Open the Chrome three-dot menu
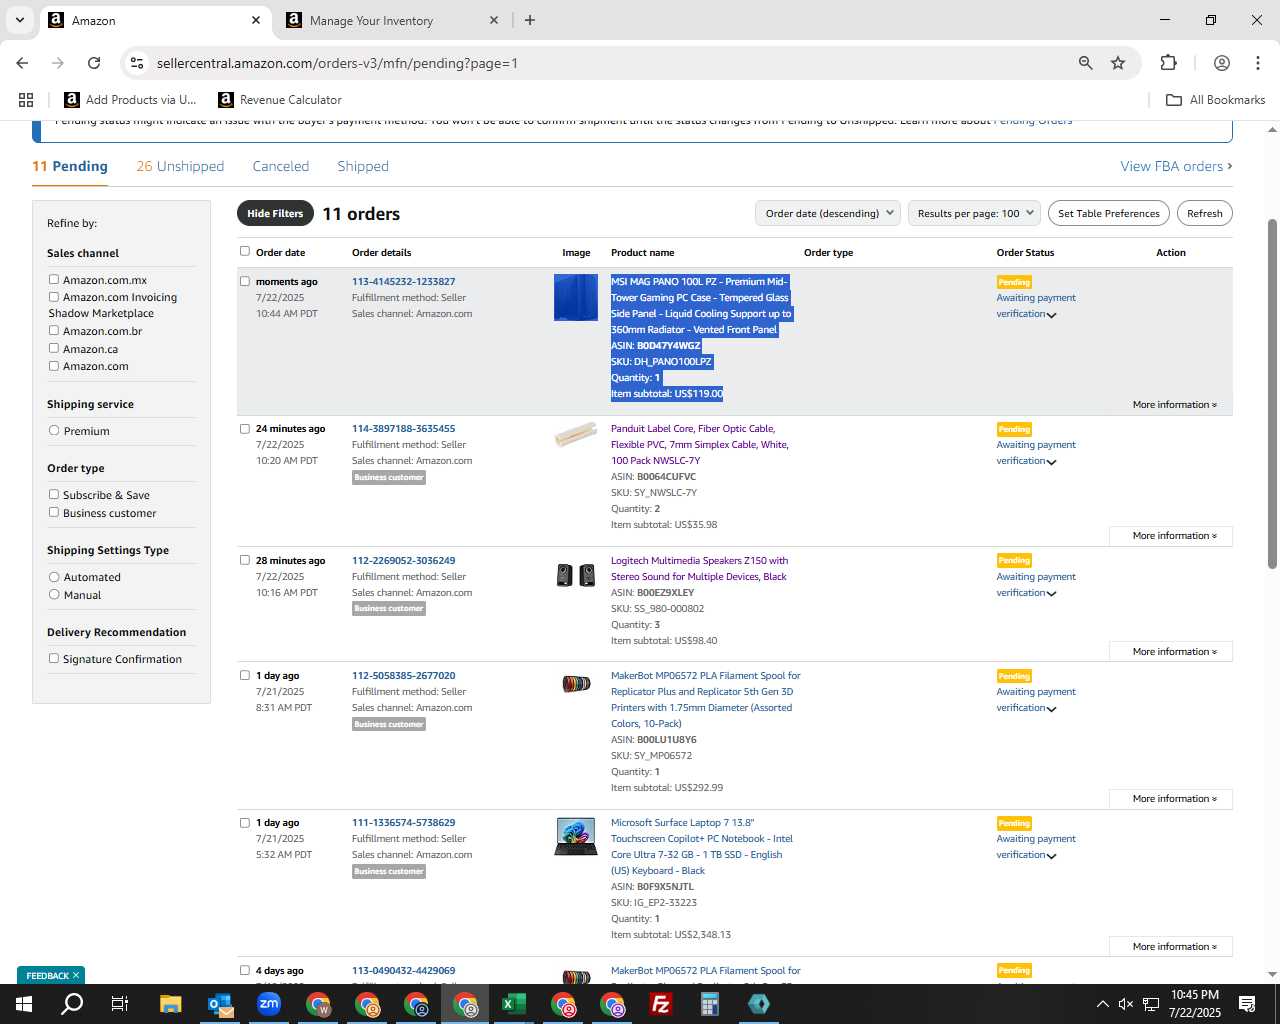The image size is (1280, 1024). tap(1258, 63)
